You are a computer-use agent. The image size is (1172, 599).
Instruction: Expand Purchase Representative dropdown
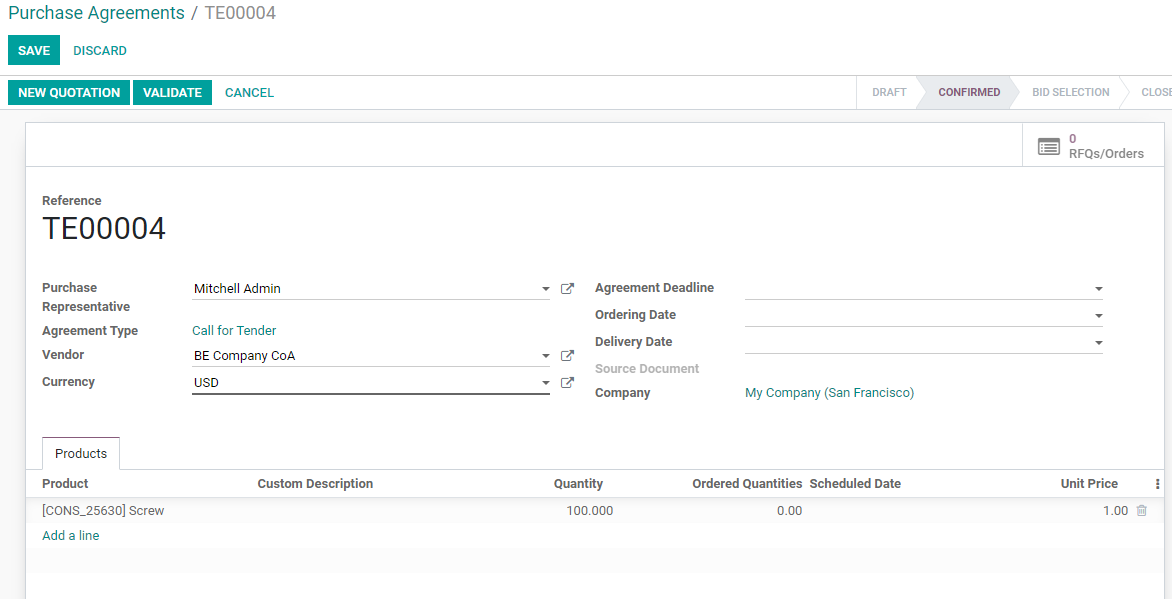pyautogui.click(x=545, y=289)
